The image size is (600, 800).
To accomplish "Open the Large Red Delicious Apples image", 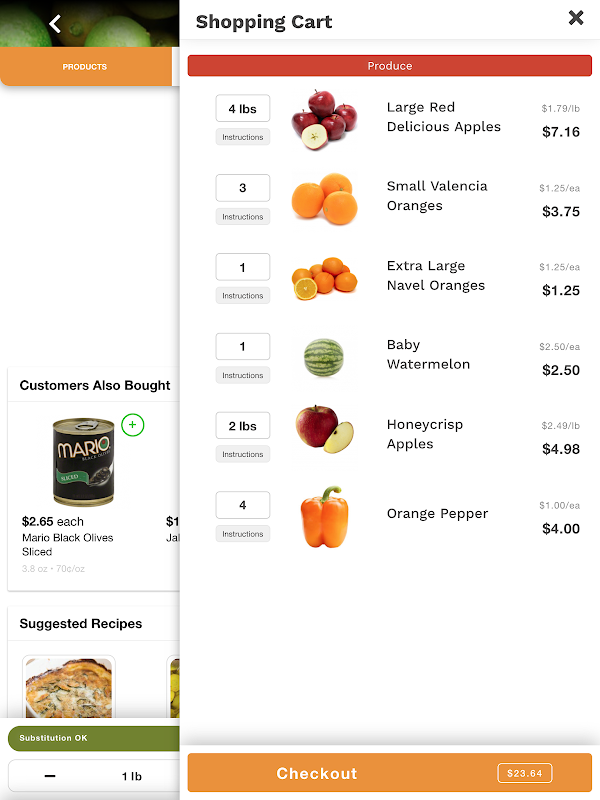I will [324, 120].
